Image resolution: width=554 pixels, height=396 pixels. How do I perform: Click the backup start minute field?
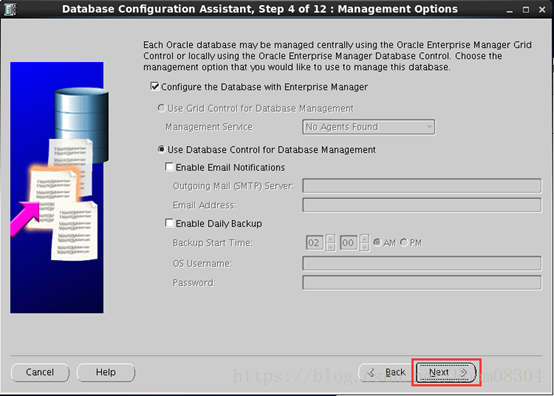click(x=348, y=243)
